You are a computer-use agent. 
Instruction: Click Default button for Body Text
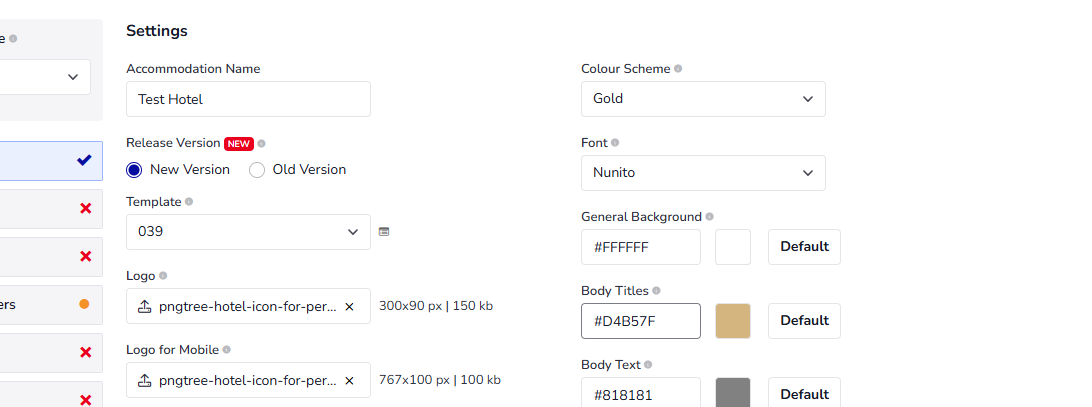tap(804, 393)
